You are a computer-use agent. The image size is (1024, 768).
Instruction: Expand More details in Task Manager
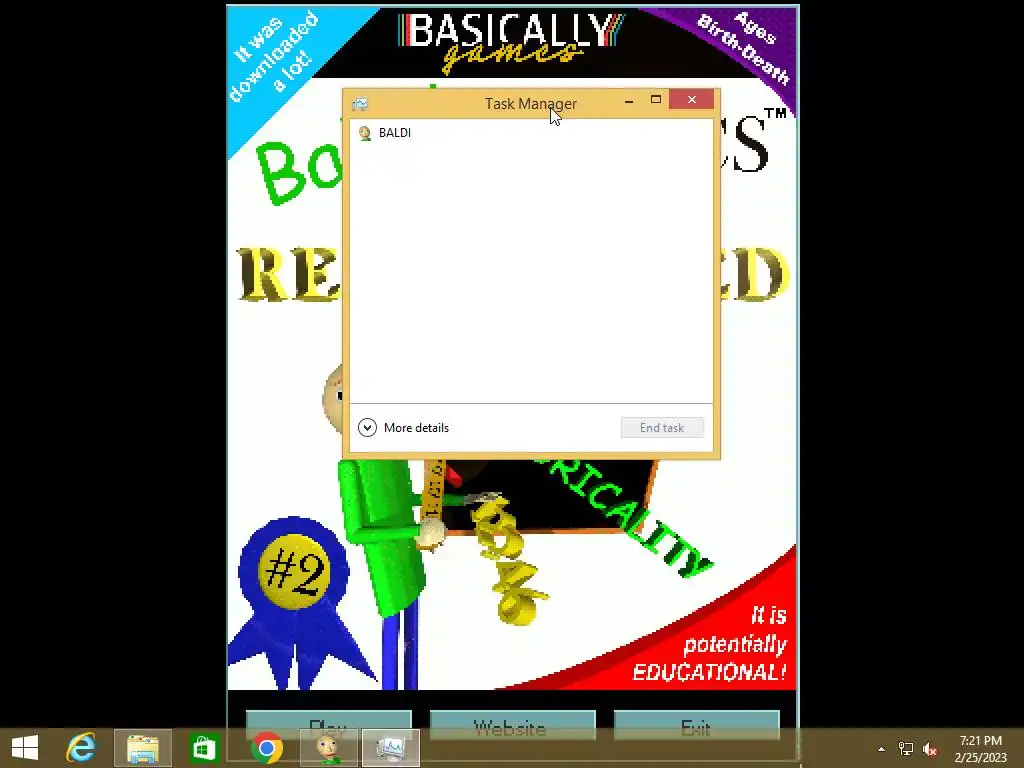click(x=404, y=428)
